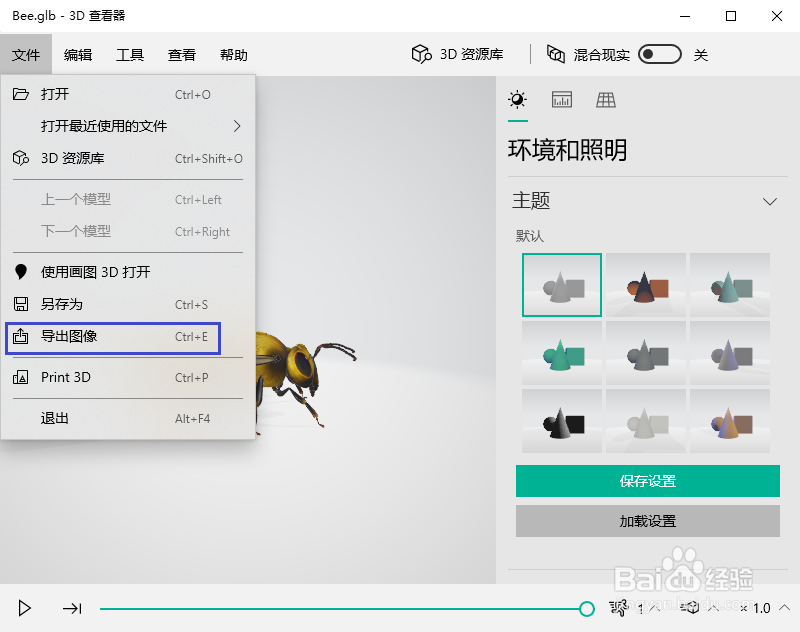Step the animation forward with the arrow-to-bar control

coord(72,608)
